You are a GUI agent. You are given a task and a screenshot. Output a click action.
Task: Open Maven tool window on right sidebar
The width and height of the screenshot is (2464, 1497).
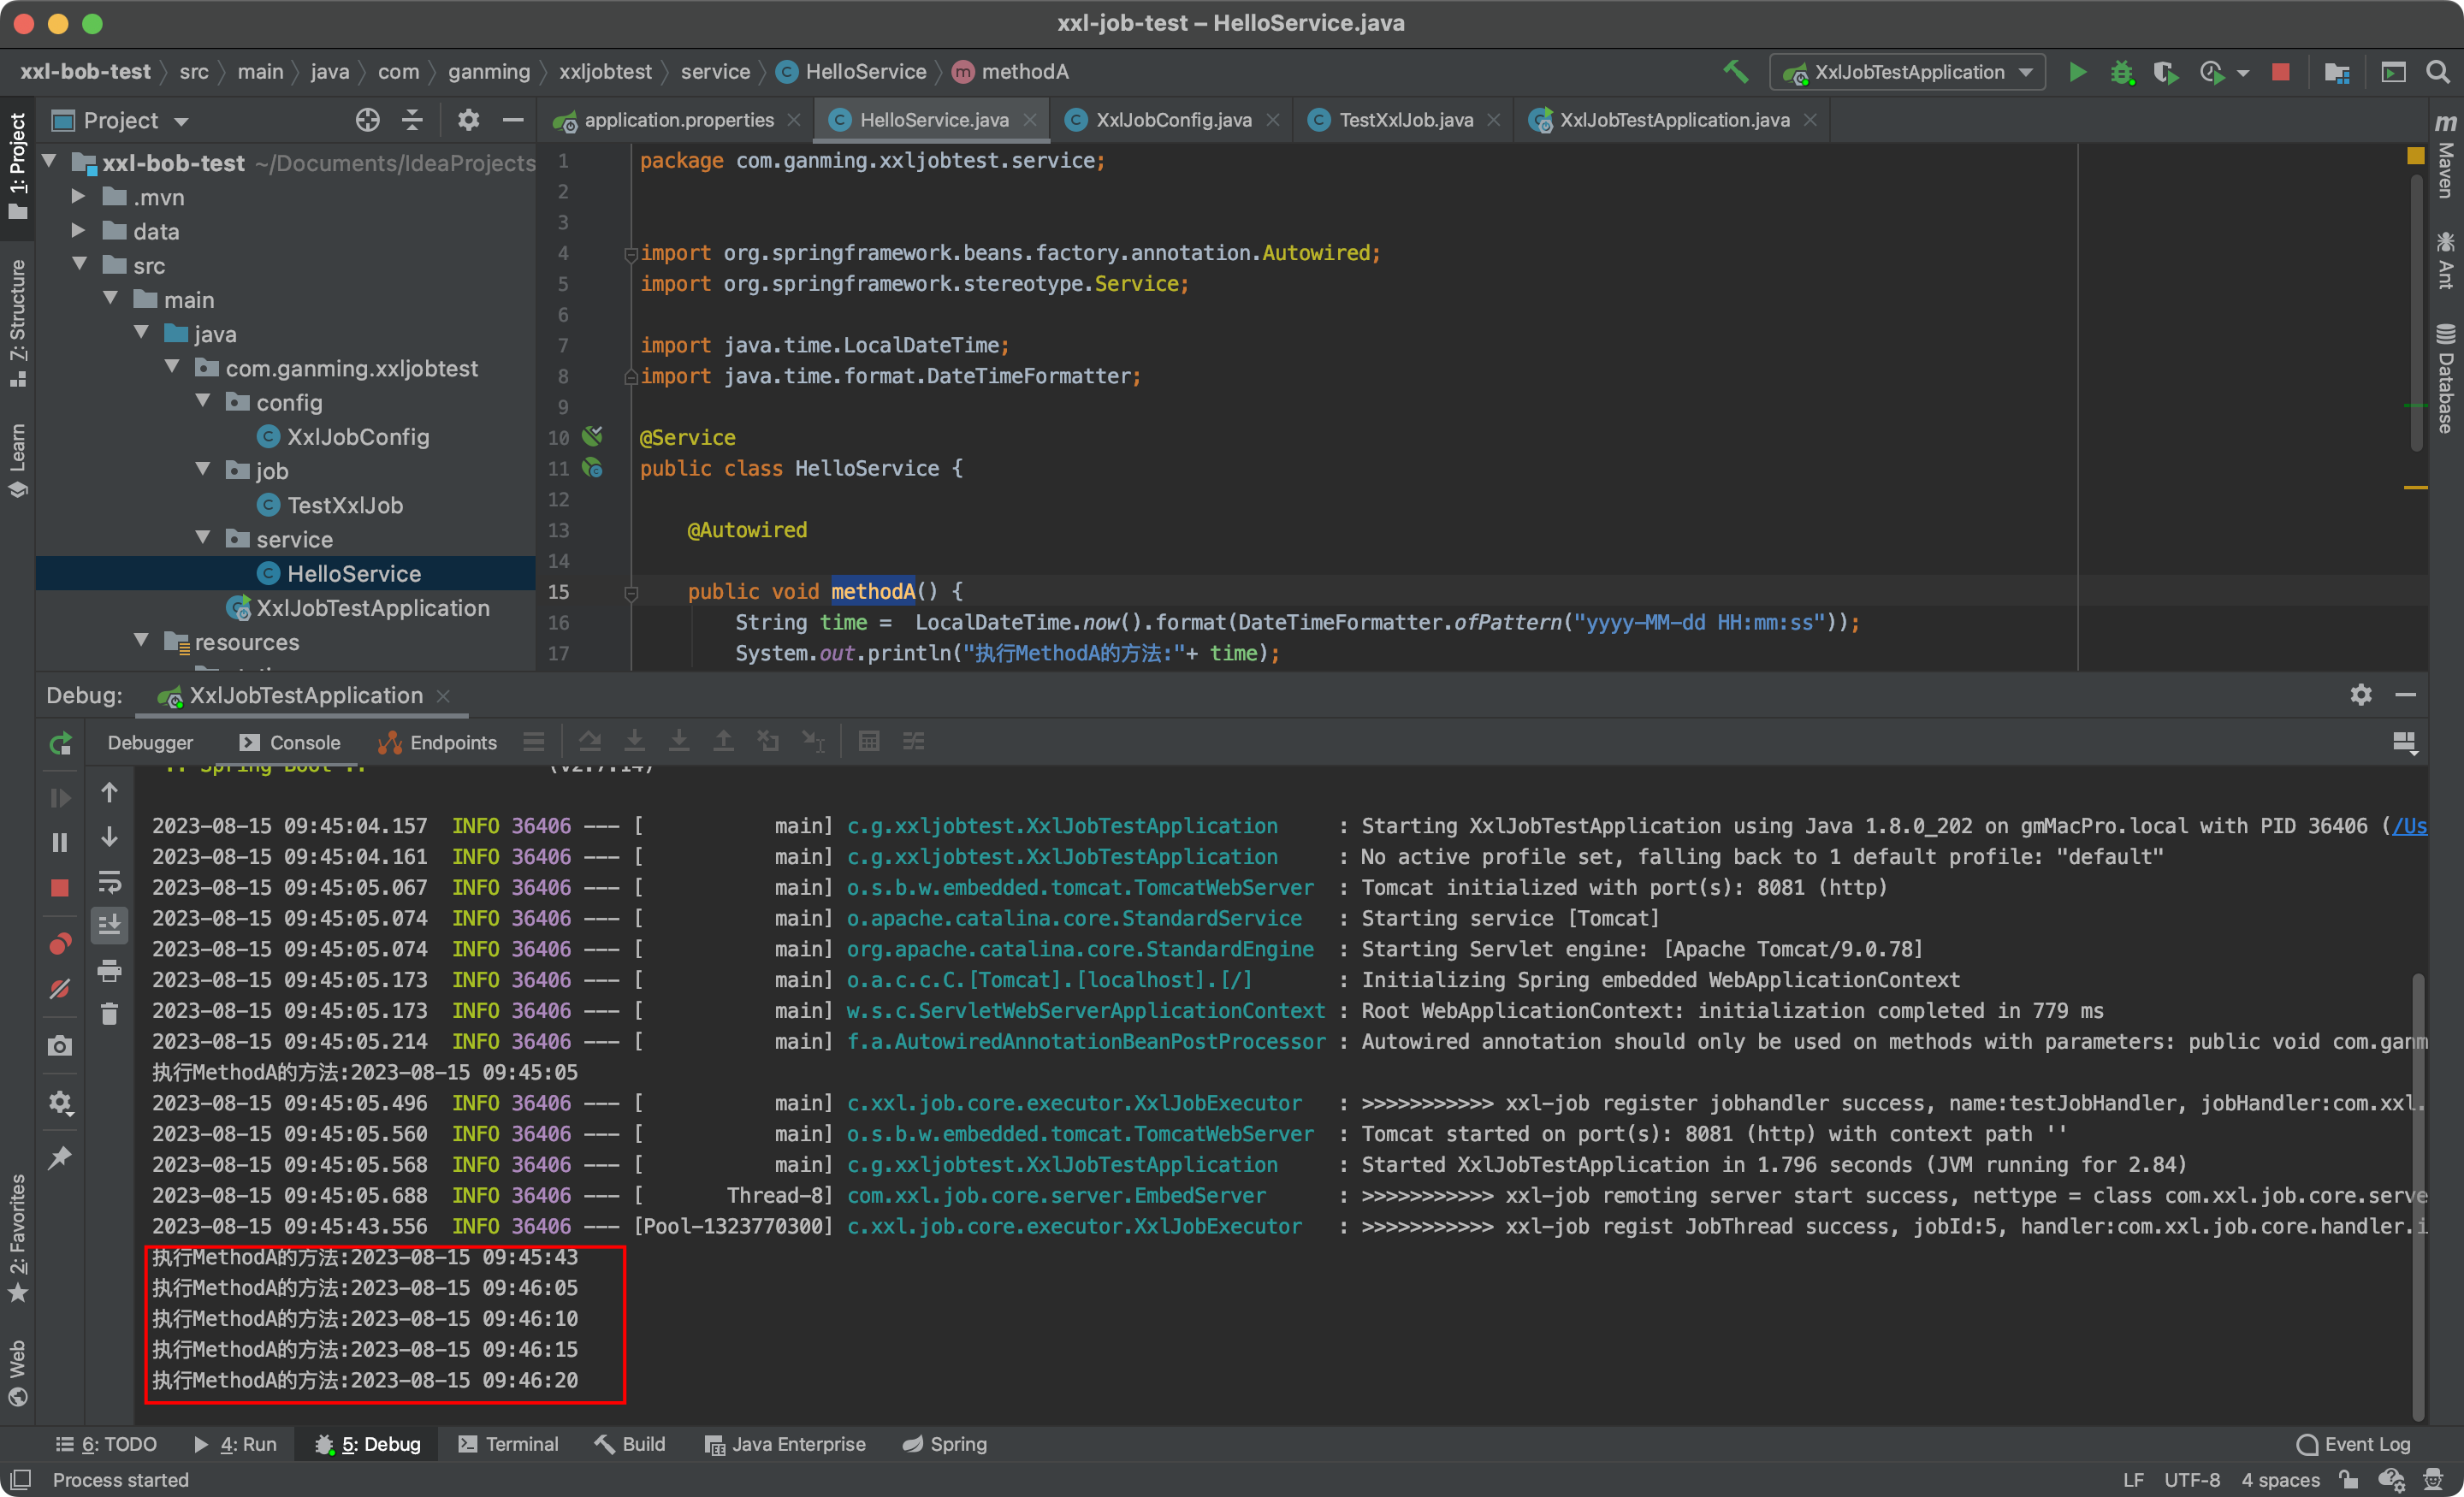tap(2445, 156)
